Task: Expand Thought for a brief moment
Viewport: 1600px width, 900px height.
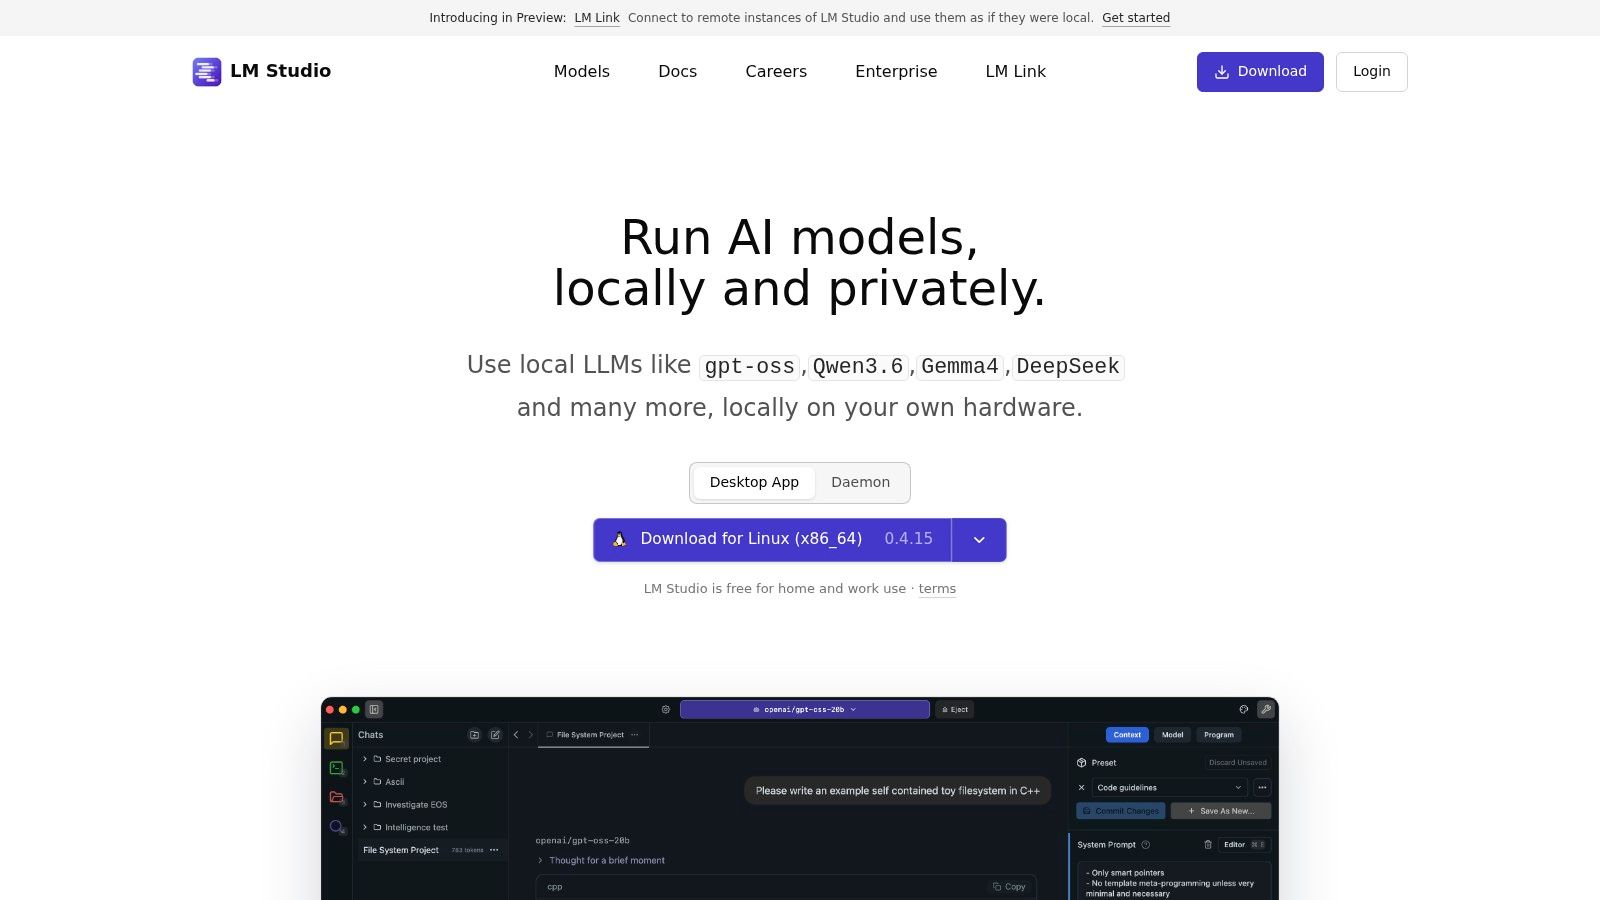Action: (x=601, y=861)
